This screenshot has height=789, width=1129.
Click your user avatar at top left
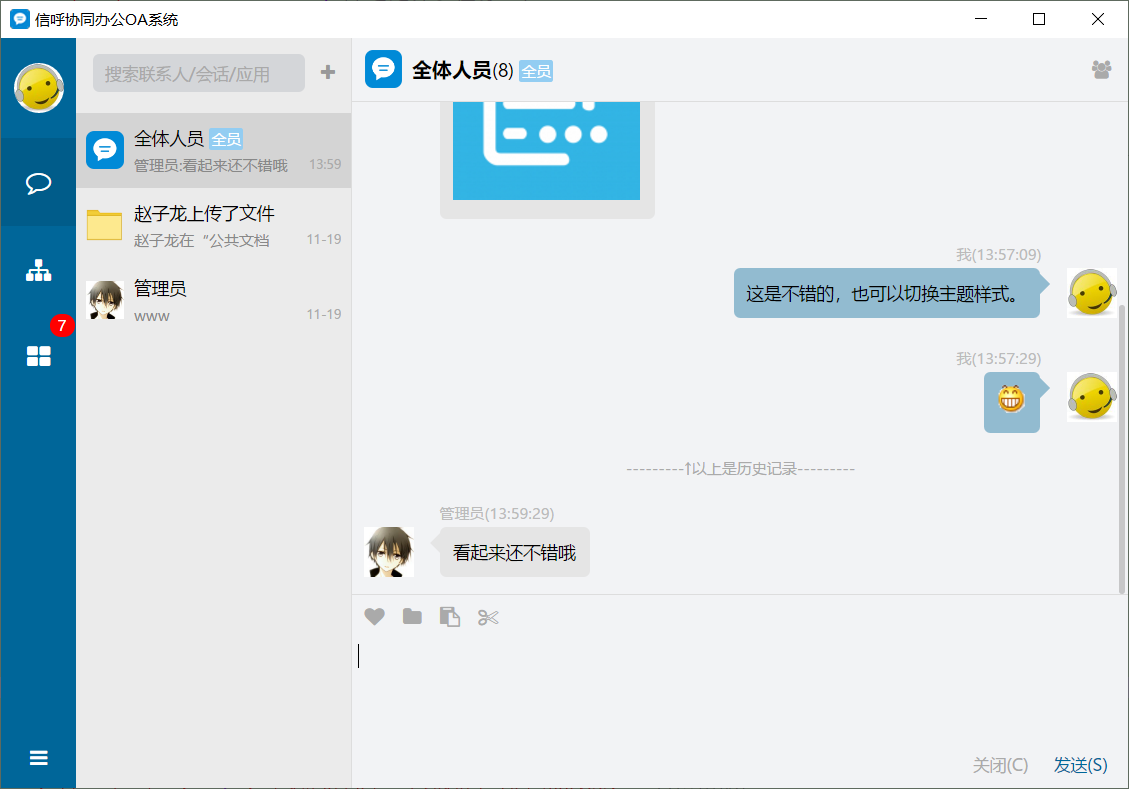38,88
